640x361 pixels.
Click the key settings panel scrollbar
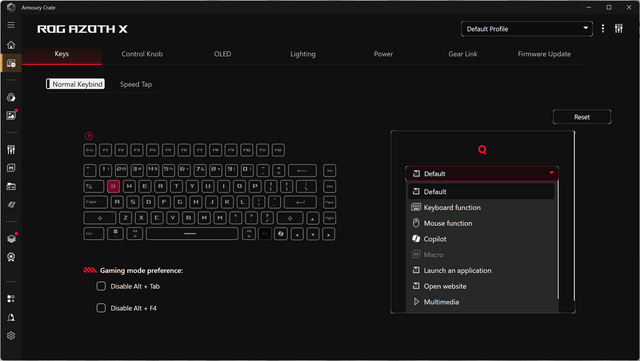click(574, 216)
